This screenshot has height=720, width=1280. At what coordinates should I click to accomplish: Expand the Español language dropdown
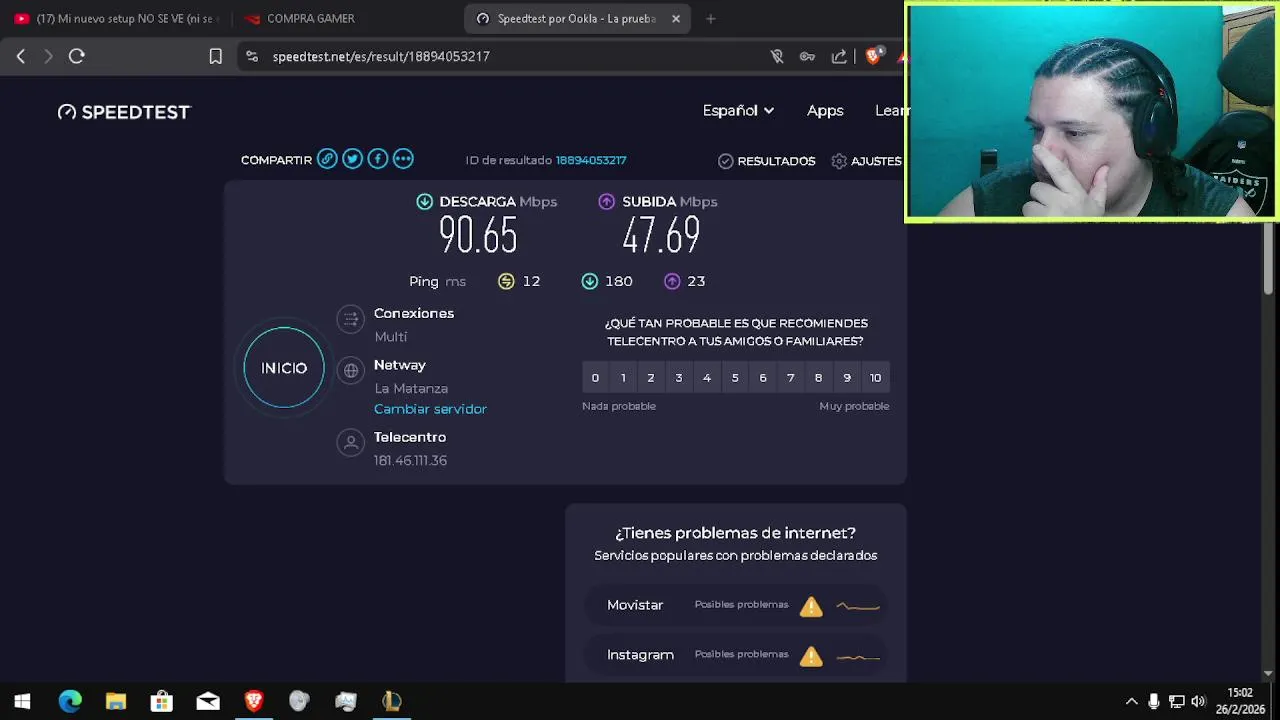click(x=738, y=110)
